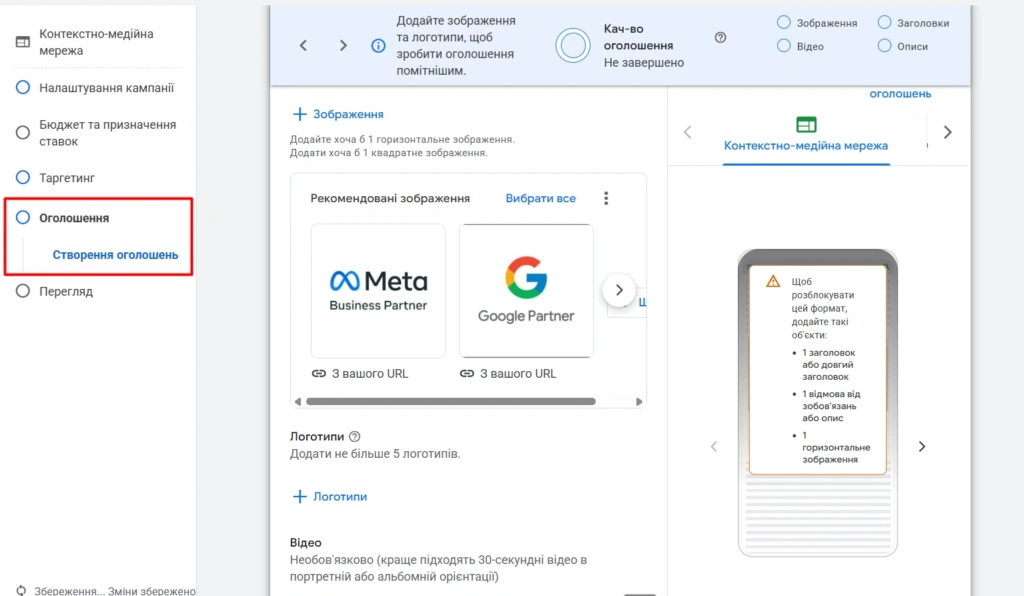Add images via Зображення button
This screenshot has height=596, width=1024.
[x=338, y=114]
